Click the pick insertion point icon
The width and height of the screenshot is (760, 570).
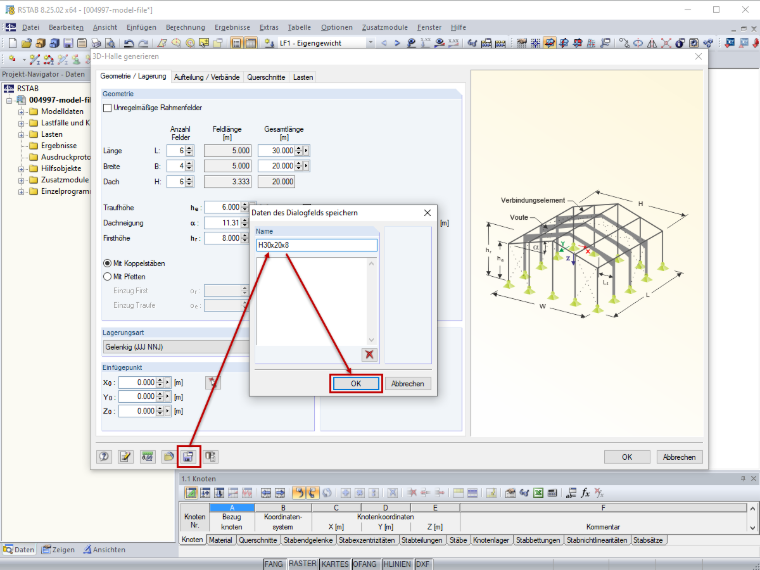(x=212, y=382)
